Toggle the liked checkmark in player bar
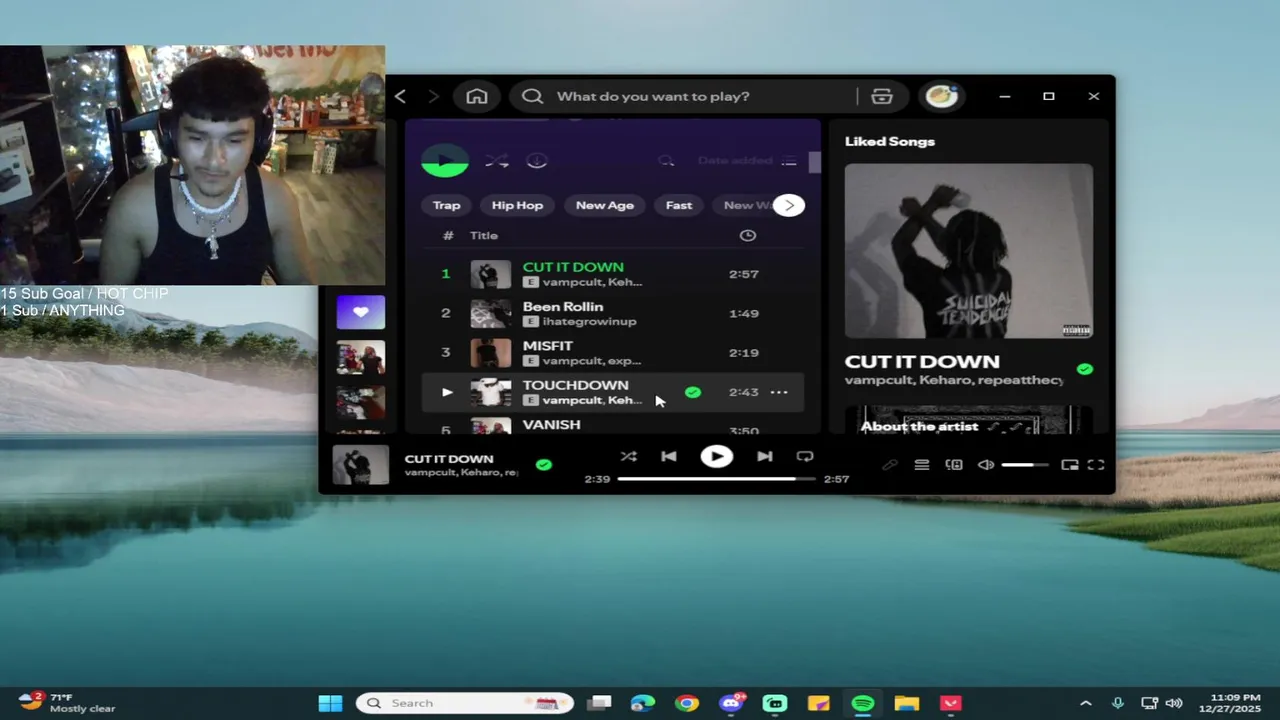1280x720 pixels. 543,465
